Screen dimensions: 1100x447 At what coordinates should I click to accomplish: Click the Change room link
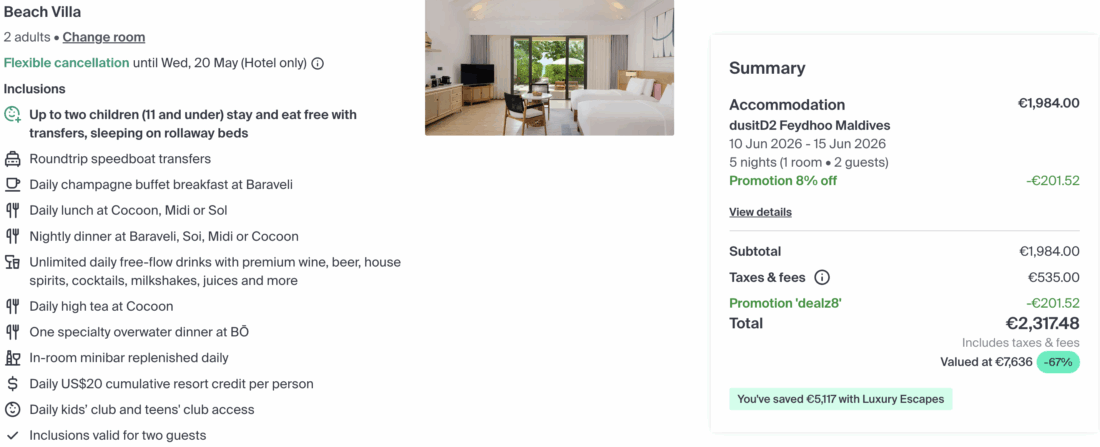(x=104, y=37)
